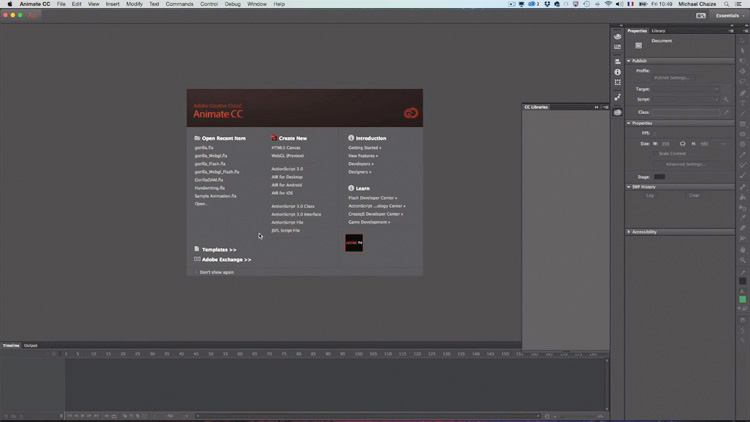Open the Essentials workspace dropdown

click(x=729, y=15)
